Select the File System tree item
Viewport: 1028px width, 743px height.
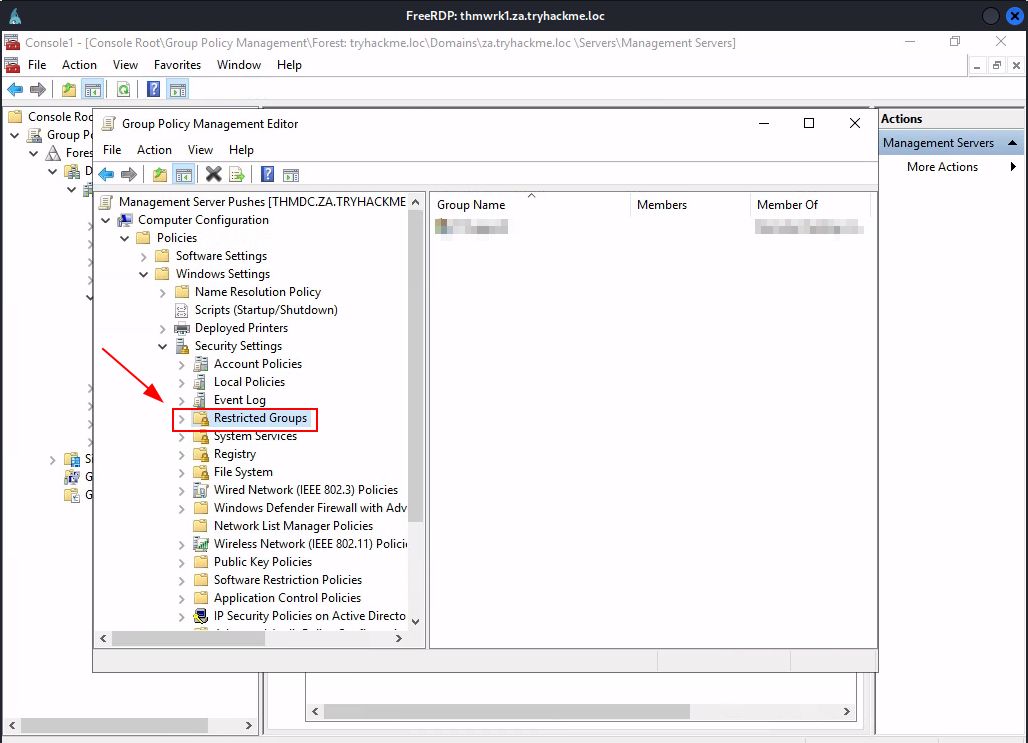click(243, 472)
